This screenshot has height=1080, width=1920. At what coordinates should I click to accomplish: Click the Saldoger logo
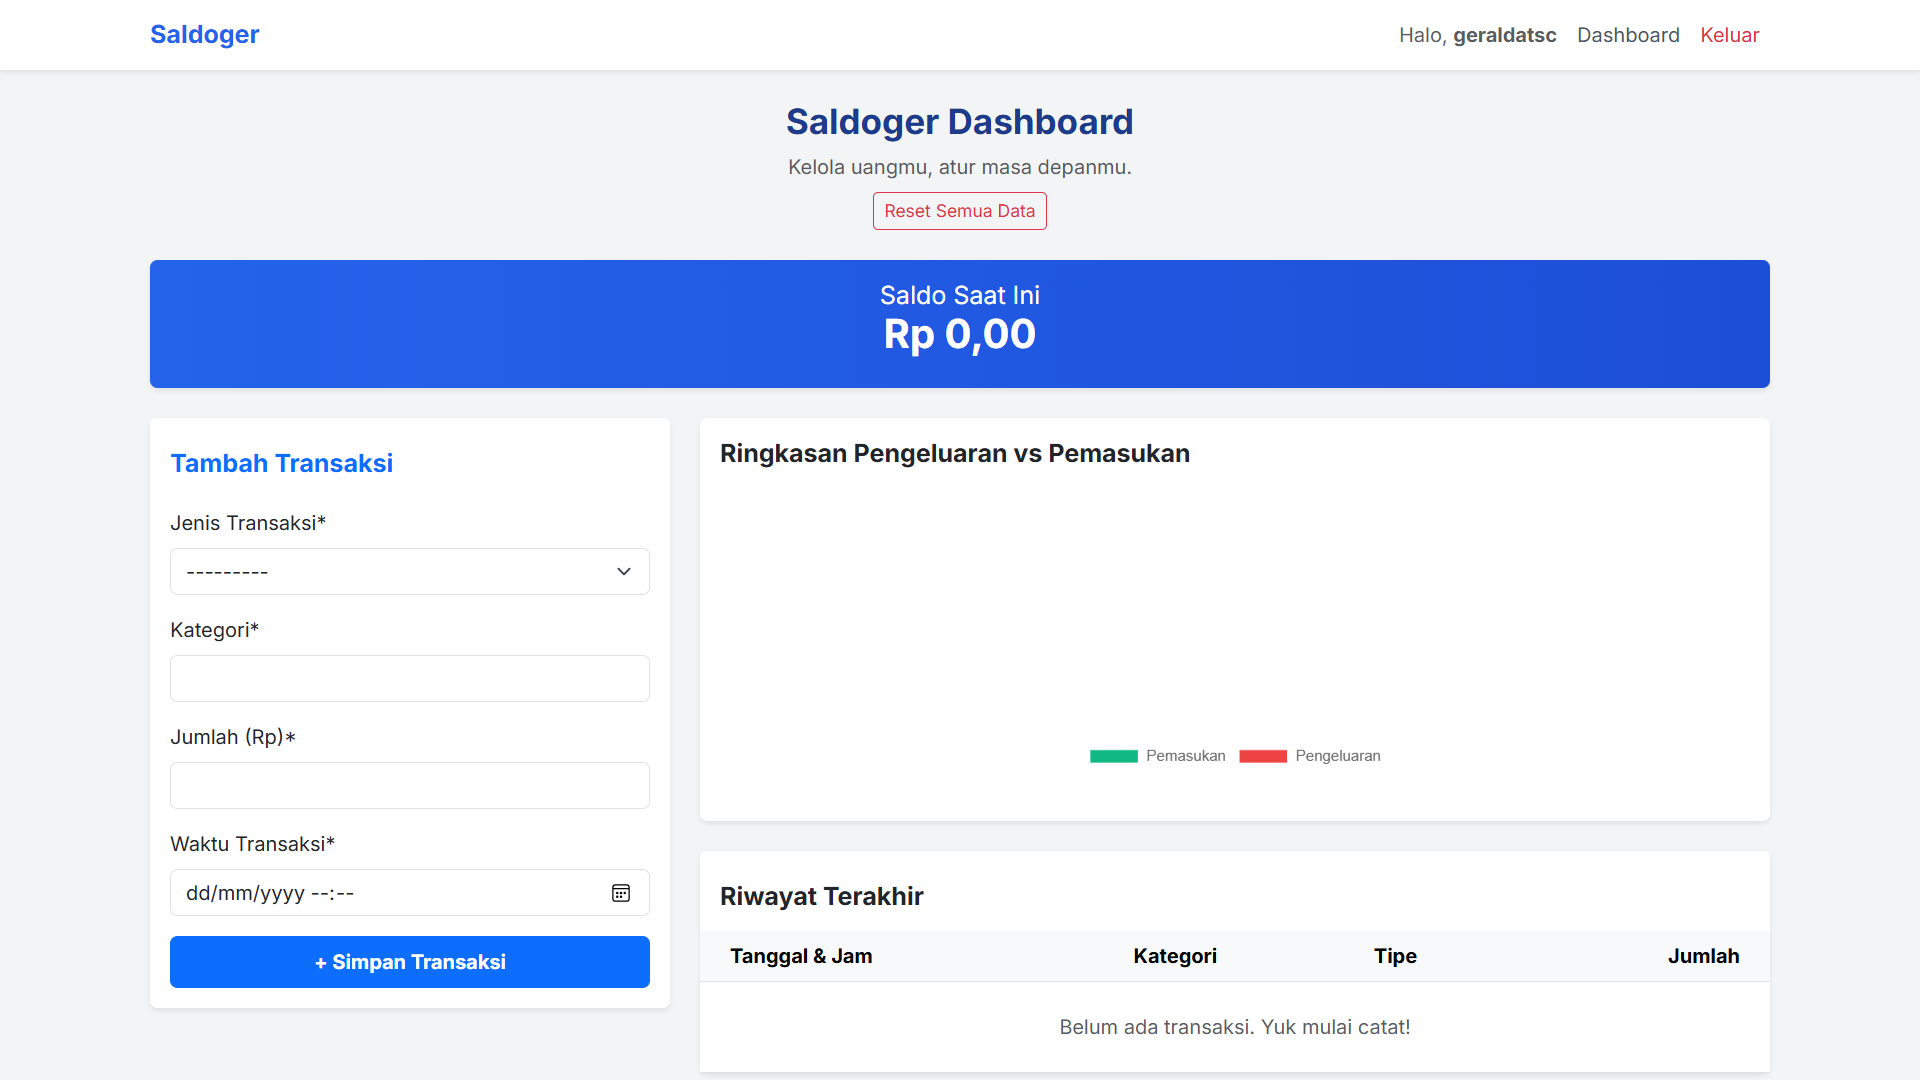(x=204, y=34)
